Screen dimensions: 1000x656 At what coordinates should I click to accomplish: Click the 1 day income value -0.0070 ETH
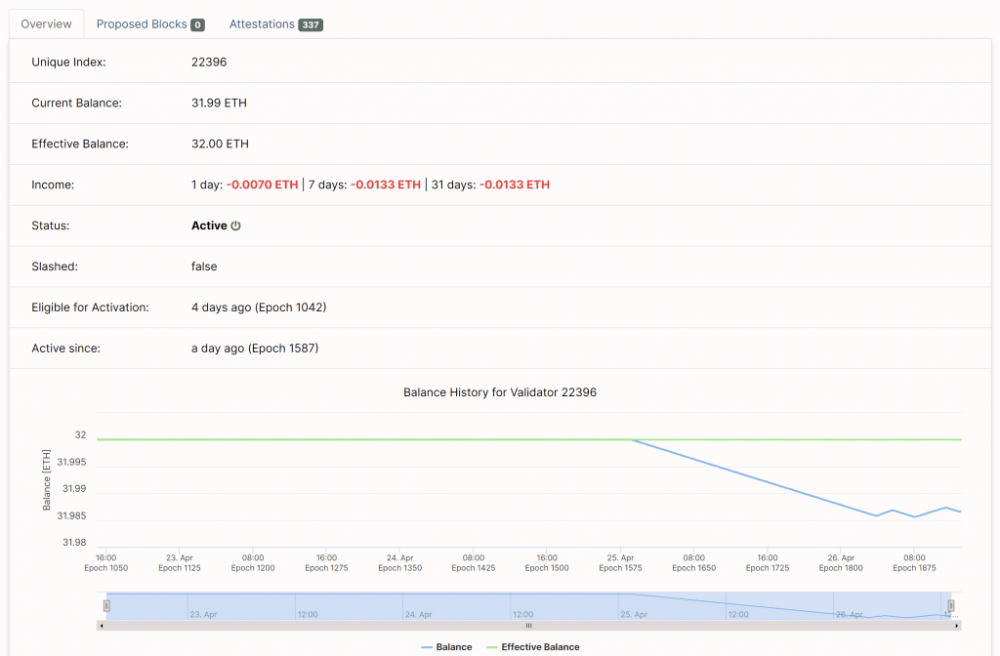(x=262, y=184)
